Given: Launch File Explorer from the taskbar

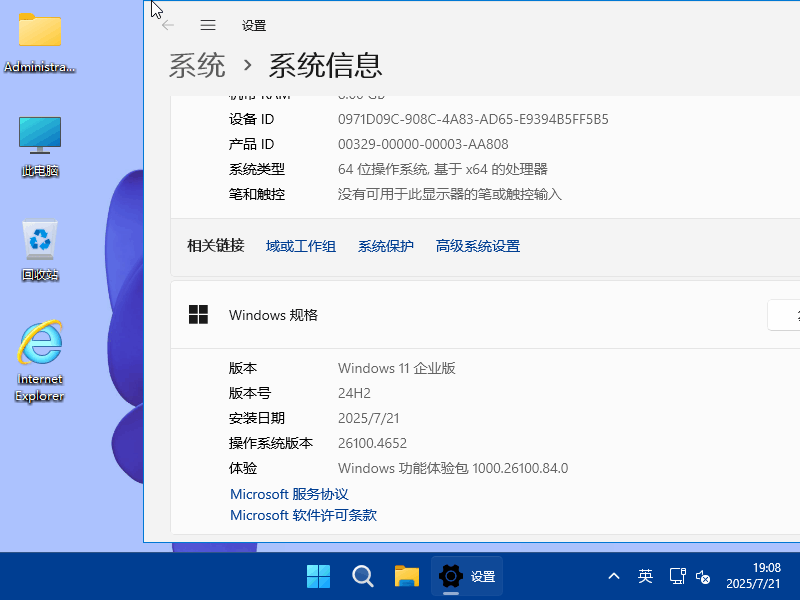Looking at the screenshot, I should pos(406,576).
